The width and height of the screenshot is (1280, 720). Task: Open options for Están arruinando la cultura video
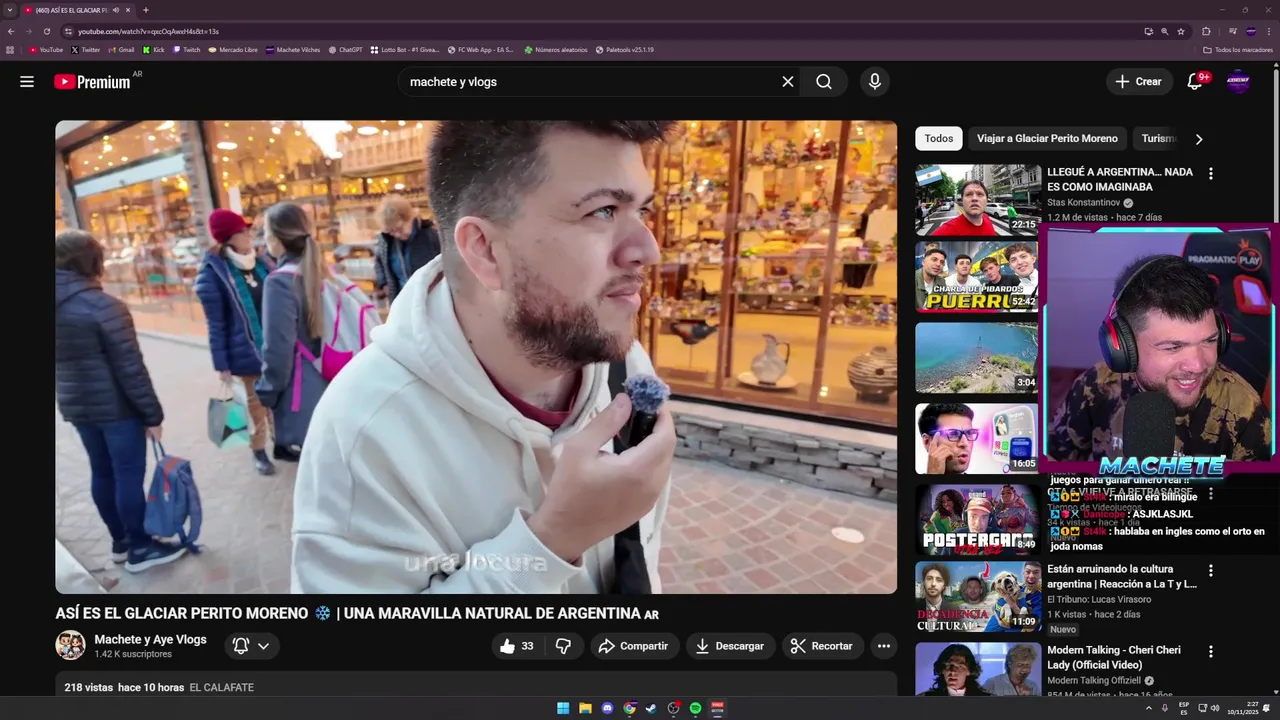(x=1211, y=570)
